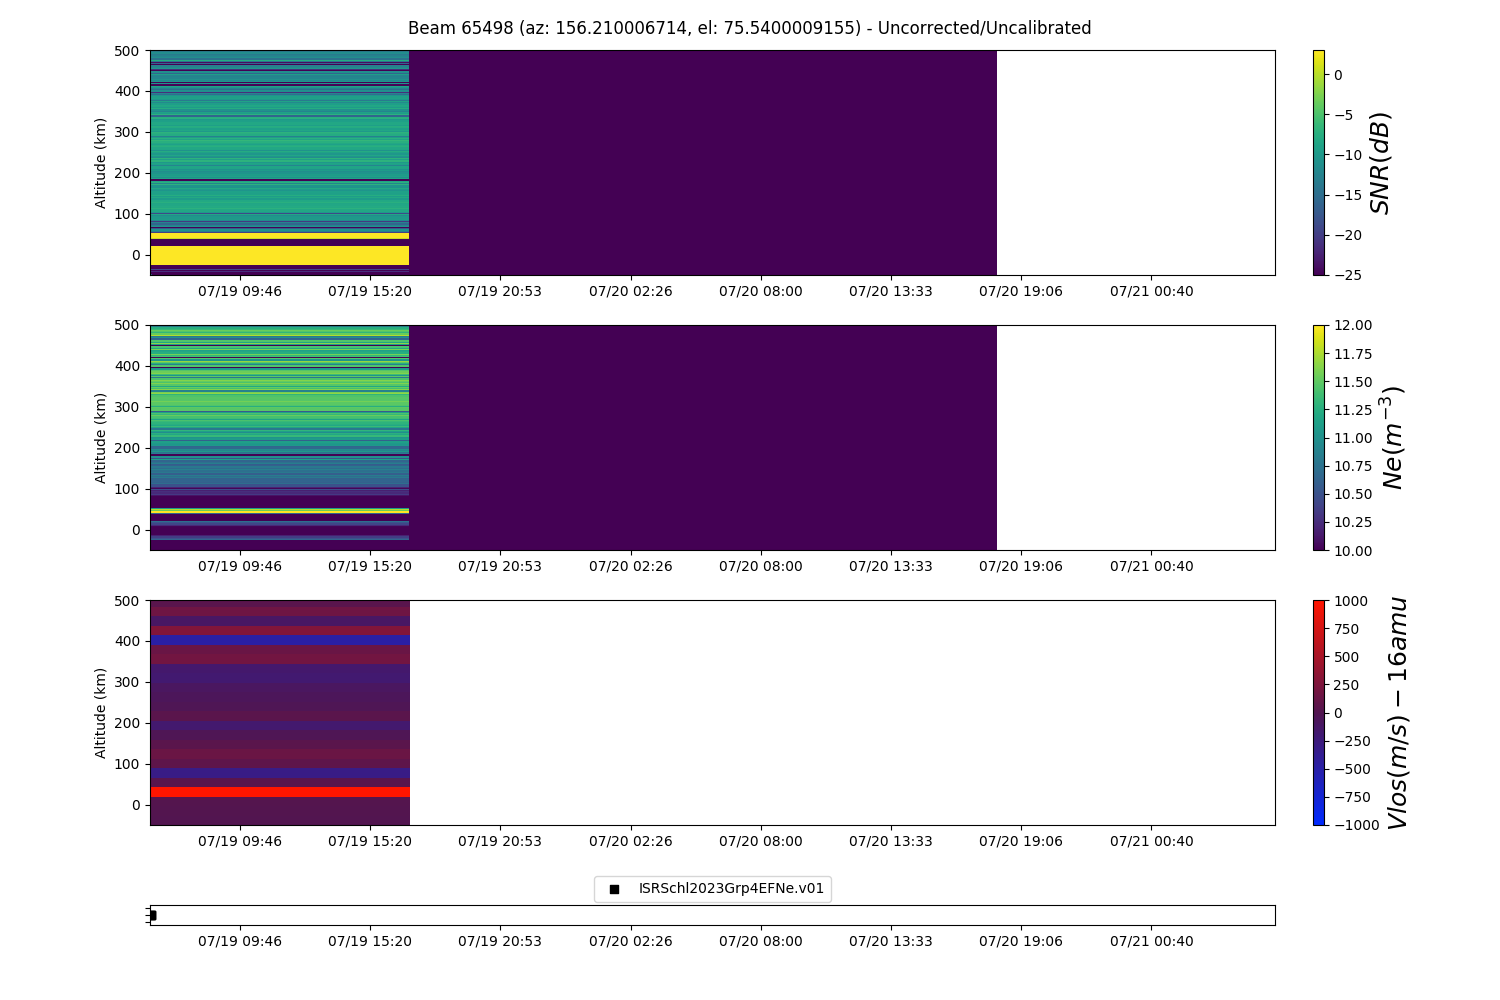Select the Ne(m⁻³) colorbar label

click(x=1392, y=437)
